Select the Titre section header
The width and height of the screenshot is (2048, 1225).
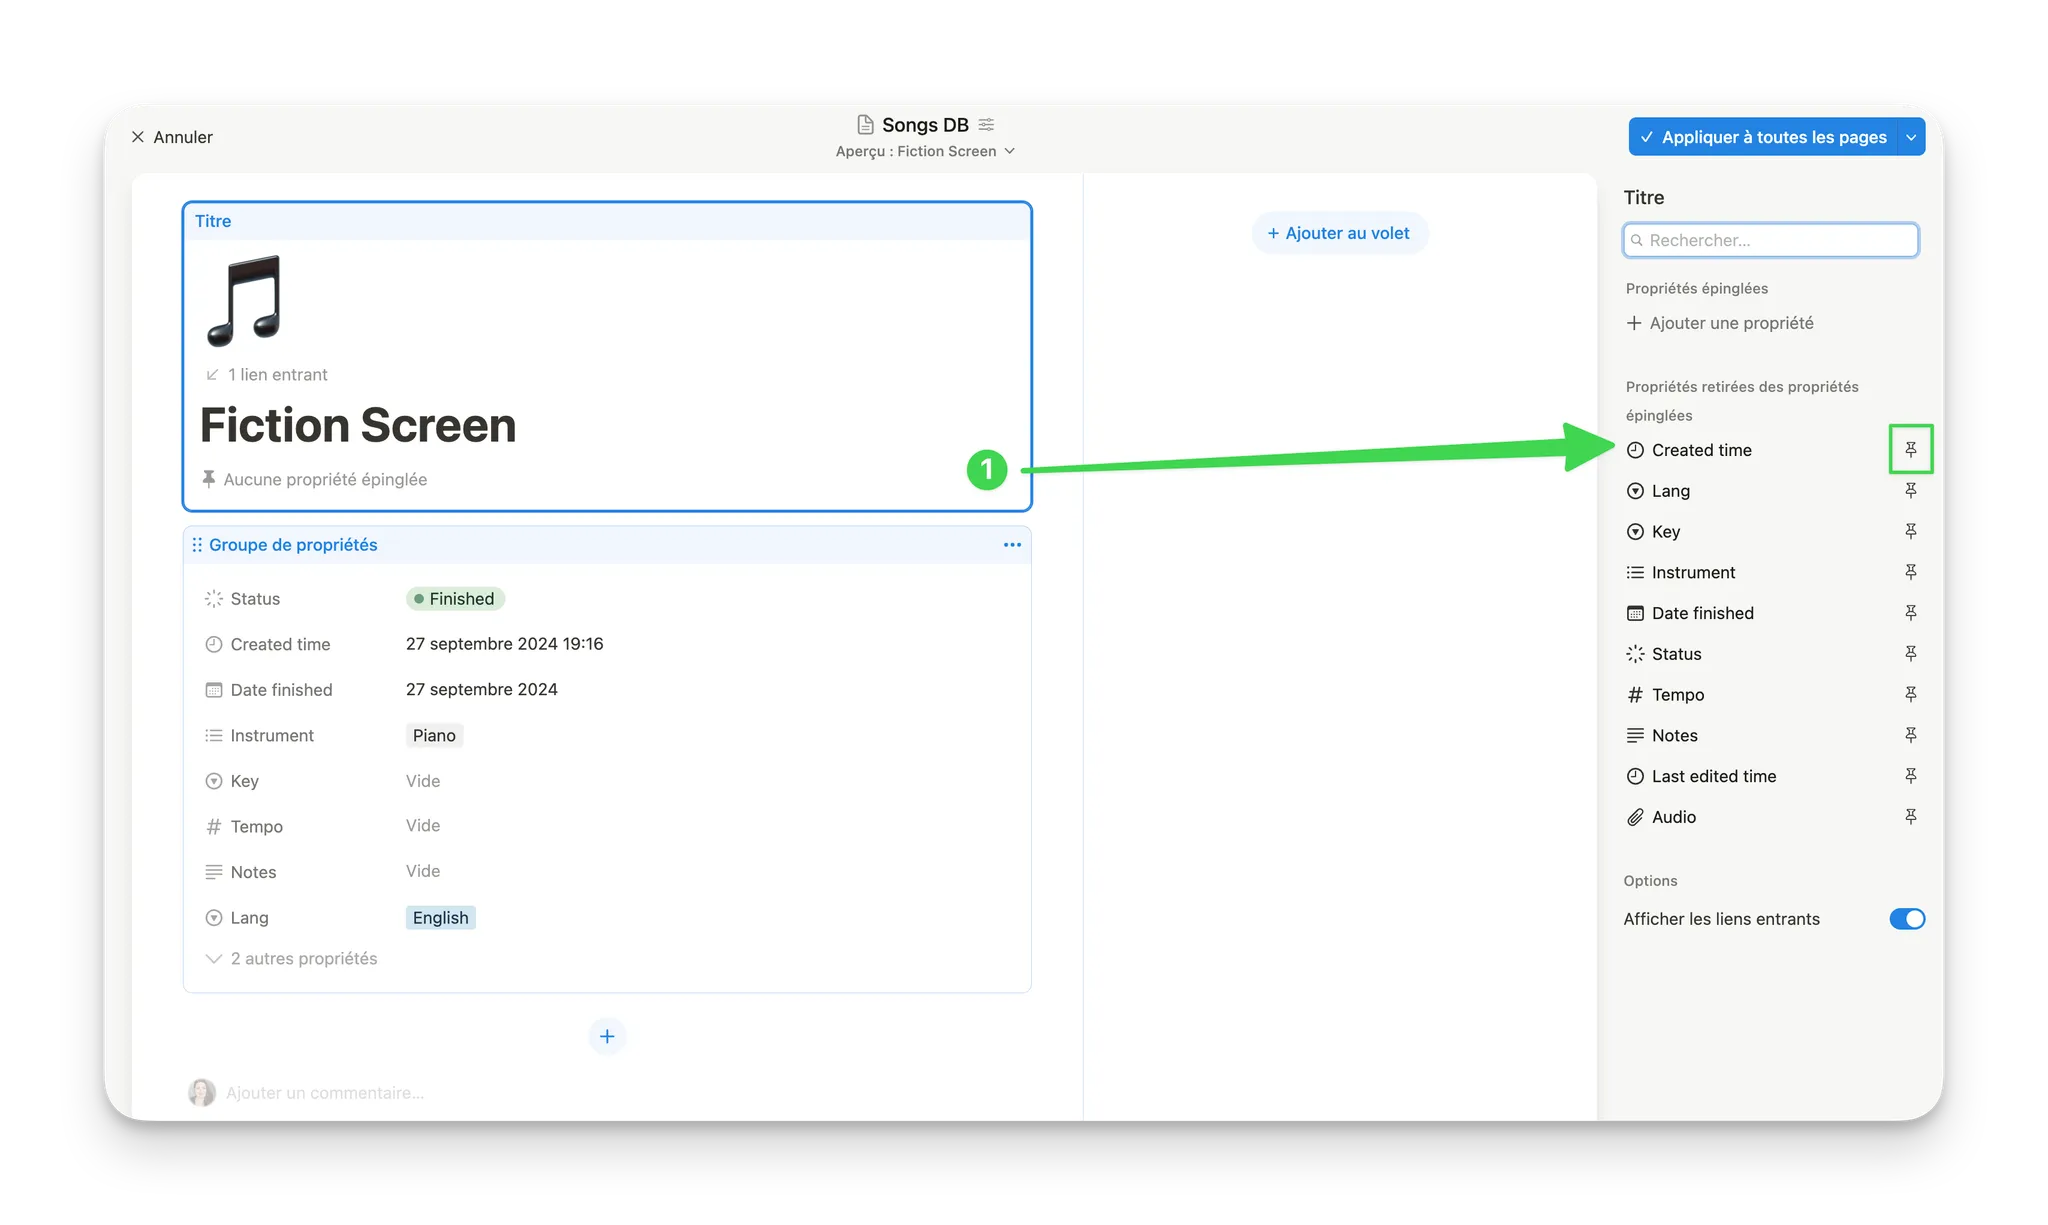pyautogui.click(x=213, y=221)
